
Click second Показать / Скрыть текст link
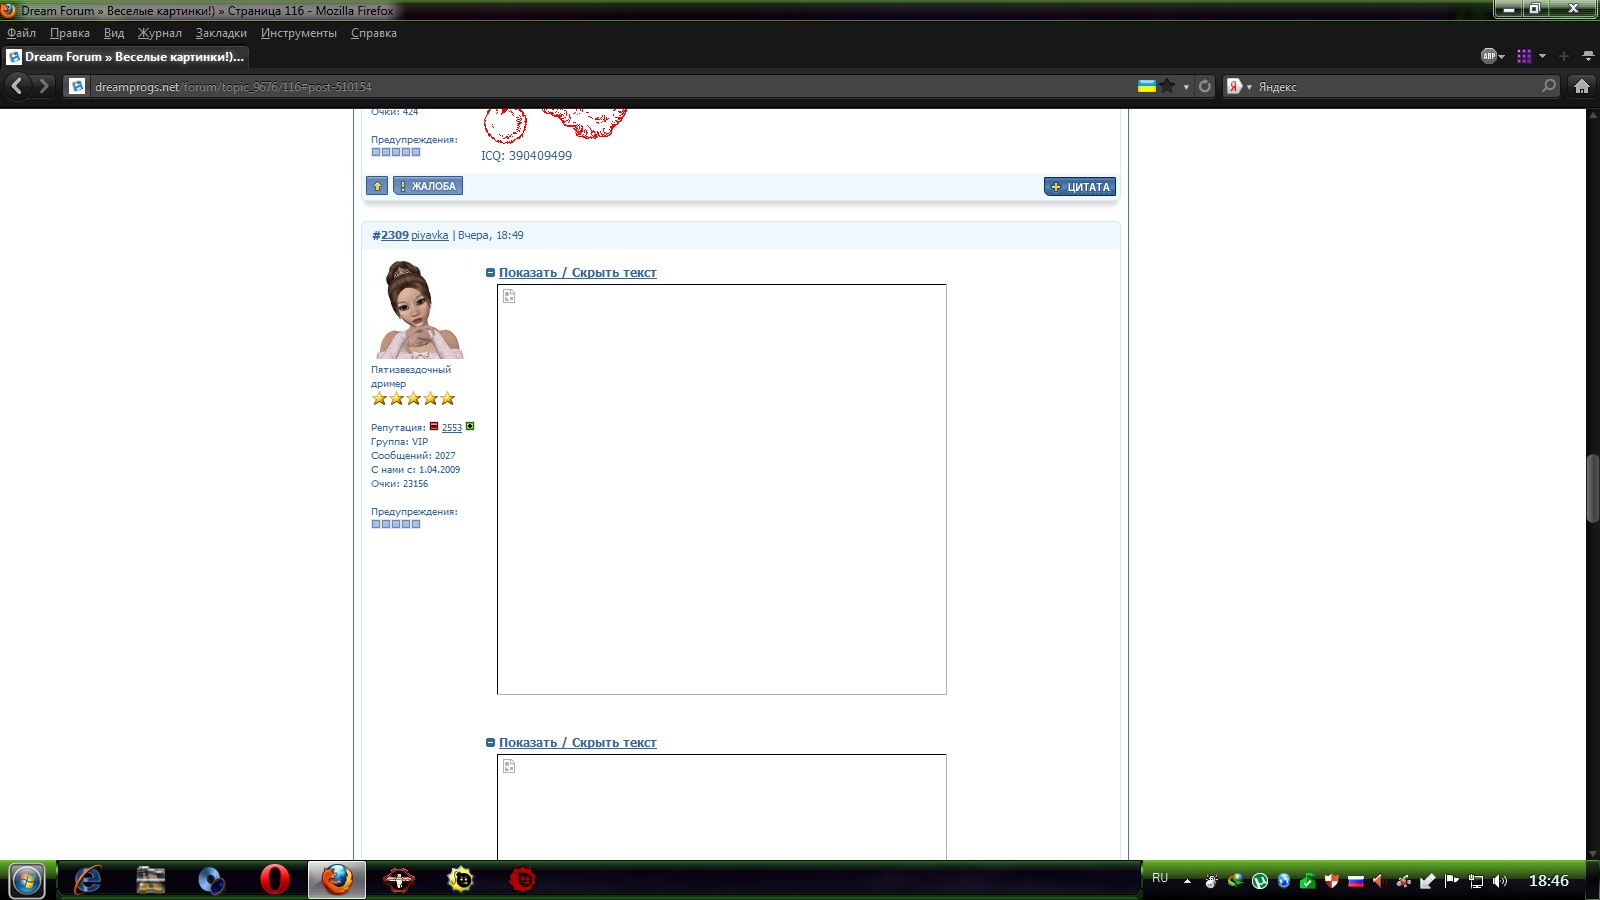tap(578, 743)
